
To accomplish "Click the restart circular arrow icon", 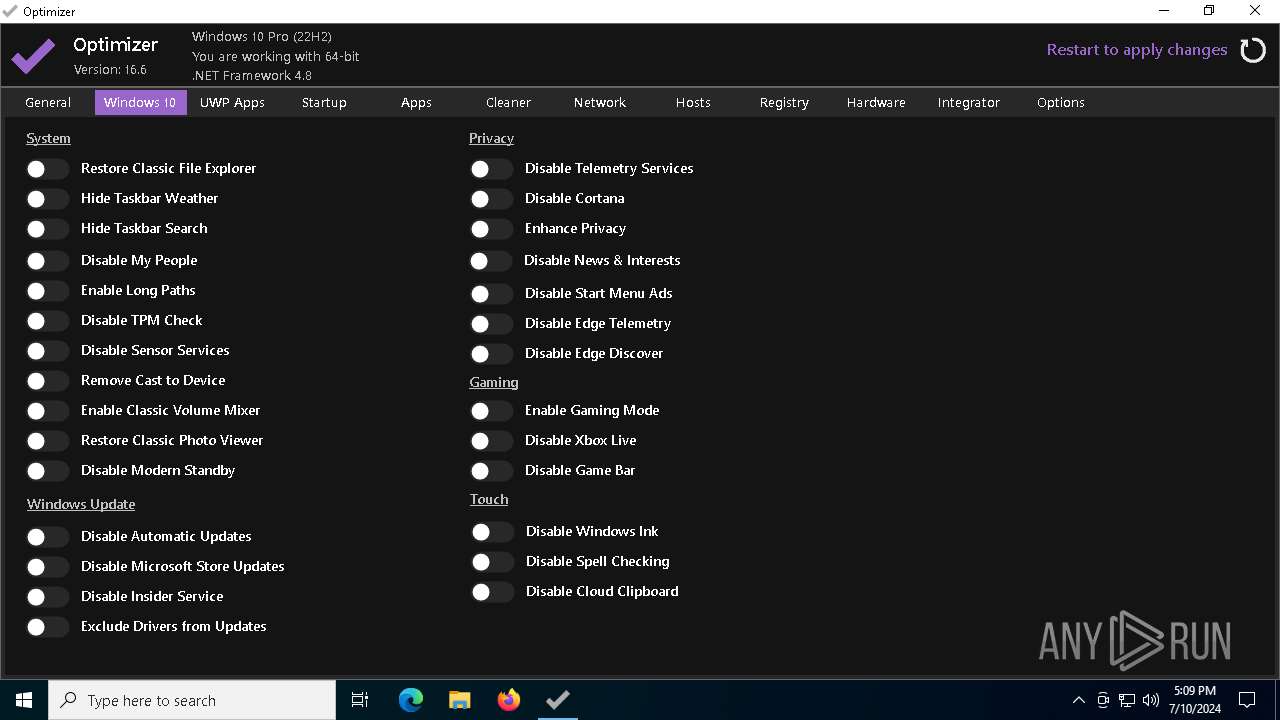I will (x=1253, y=50).
